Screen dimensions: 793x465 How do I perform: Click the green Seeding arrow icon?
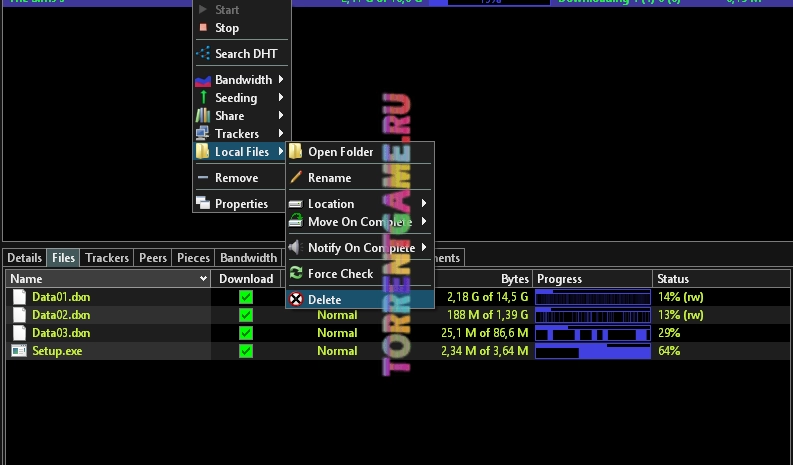[x=203, y=97]
